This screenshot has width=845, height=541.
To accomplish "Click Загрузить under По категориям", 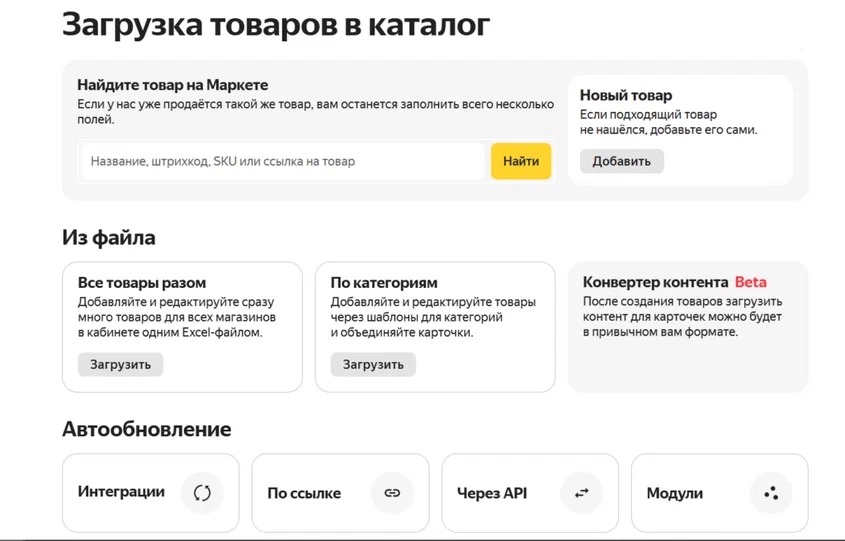I will (373, 364).
